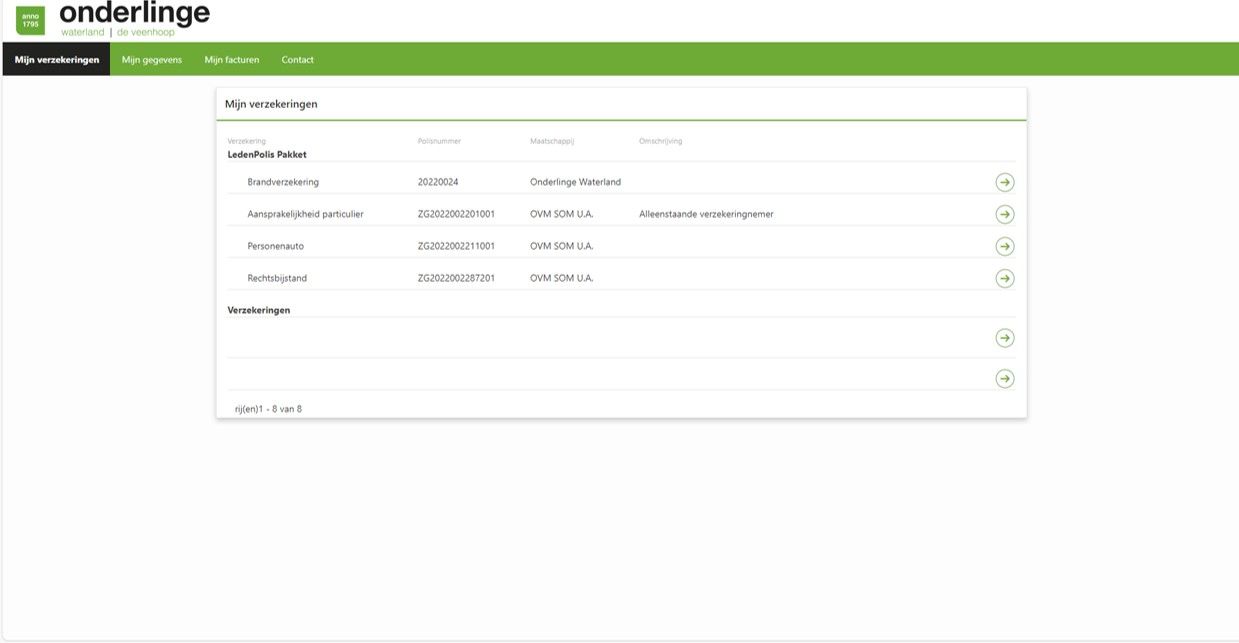Click the 'onderlinge' brand name logo text
This screenshot has width=1239, height=643.
[135, 14]
